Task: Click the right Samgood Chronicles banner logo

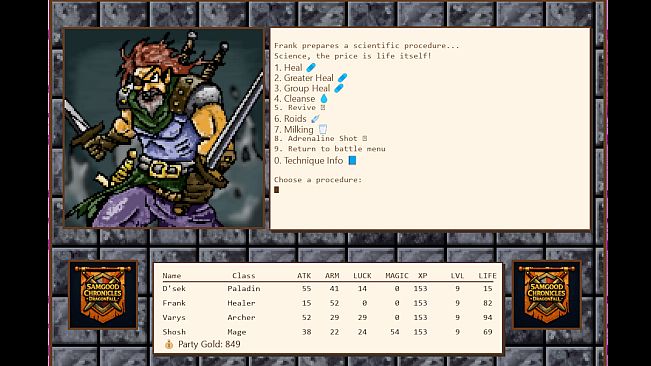Action: [547, 295]
